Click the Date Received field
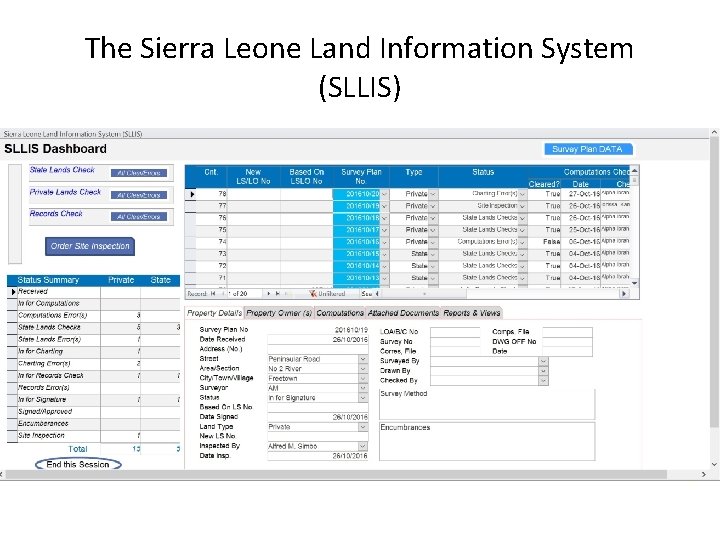This screenshot has height=540, width=720. [318, 339]
